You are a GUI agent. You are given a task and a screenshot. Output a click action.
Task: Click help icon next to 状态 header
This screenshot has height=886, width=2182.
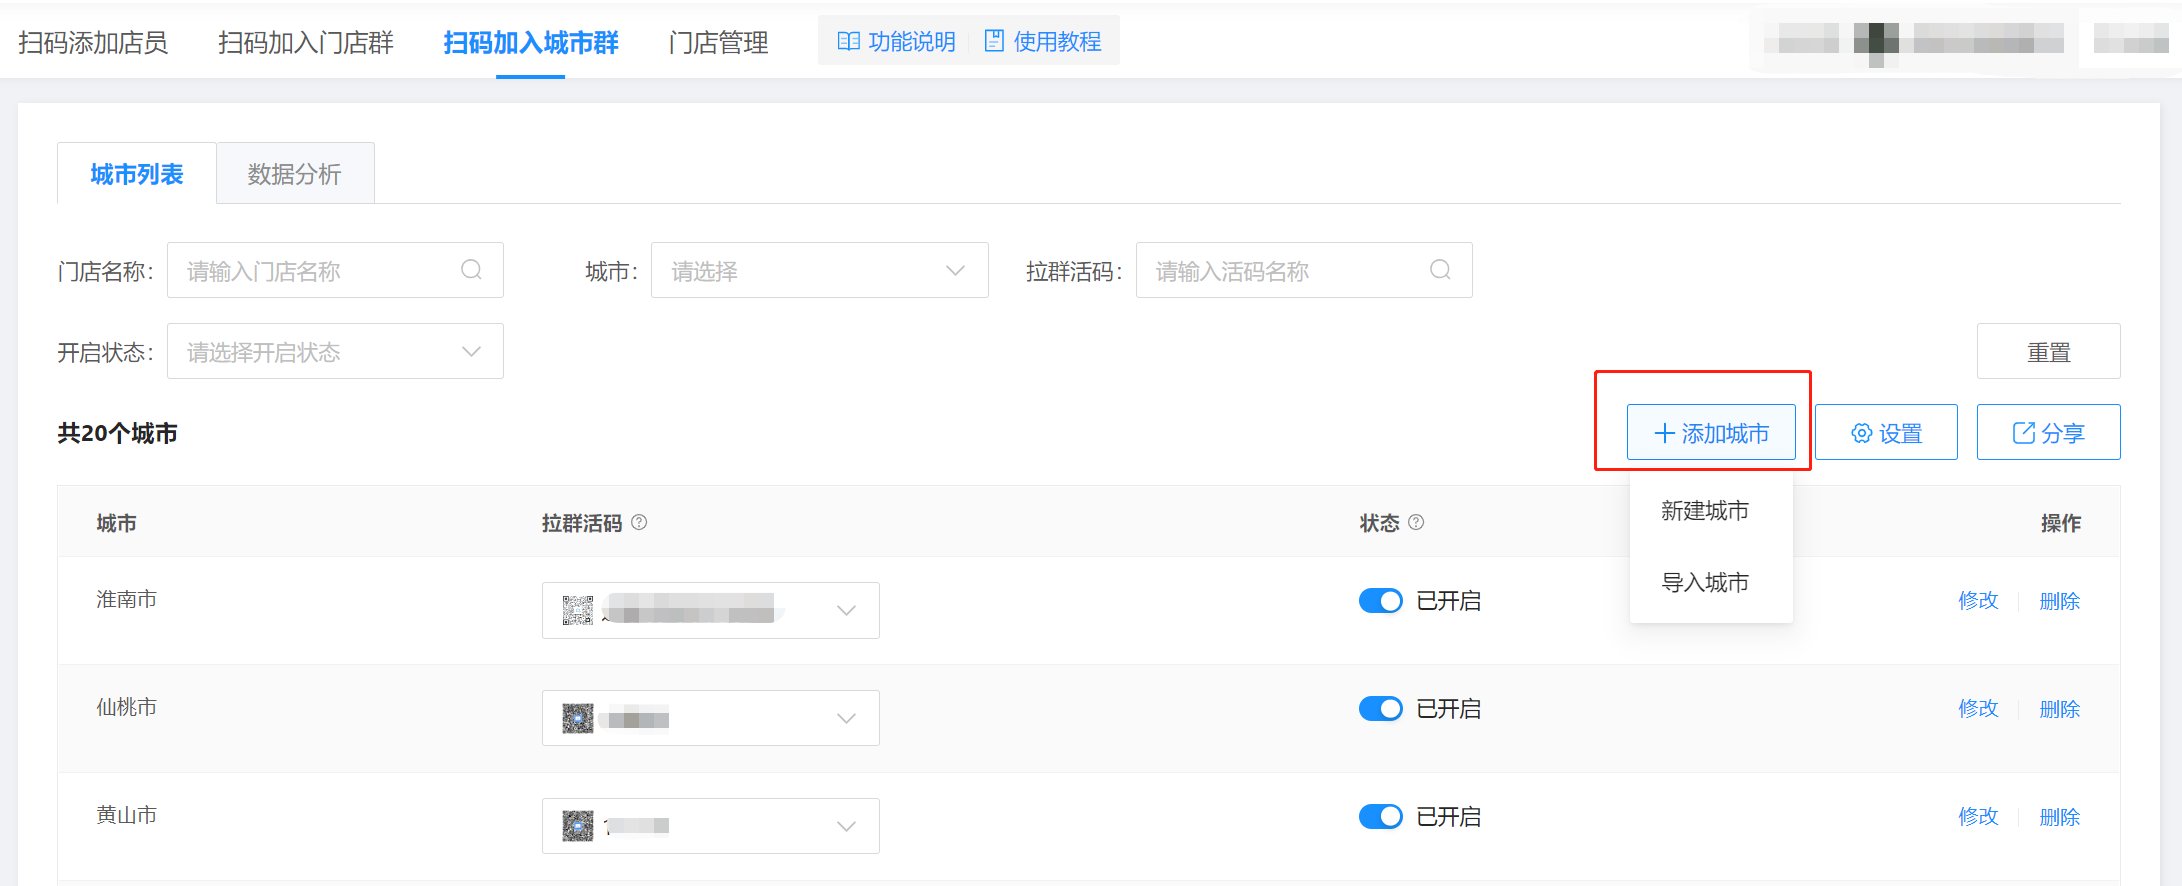[x=1416, y=522]
